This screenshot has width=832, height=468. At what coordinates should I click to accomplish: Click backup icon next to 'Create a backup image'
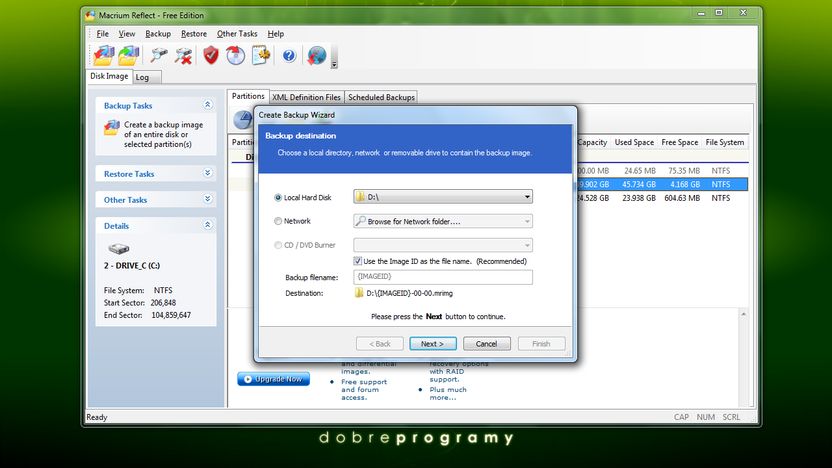(x=111, y=128)
